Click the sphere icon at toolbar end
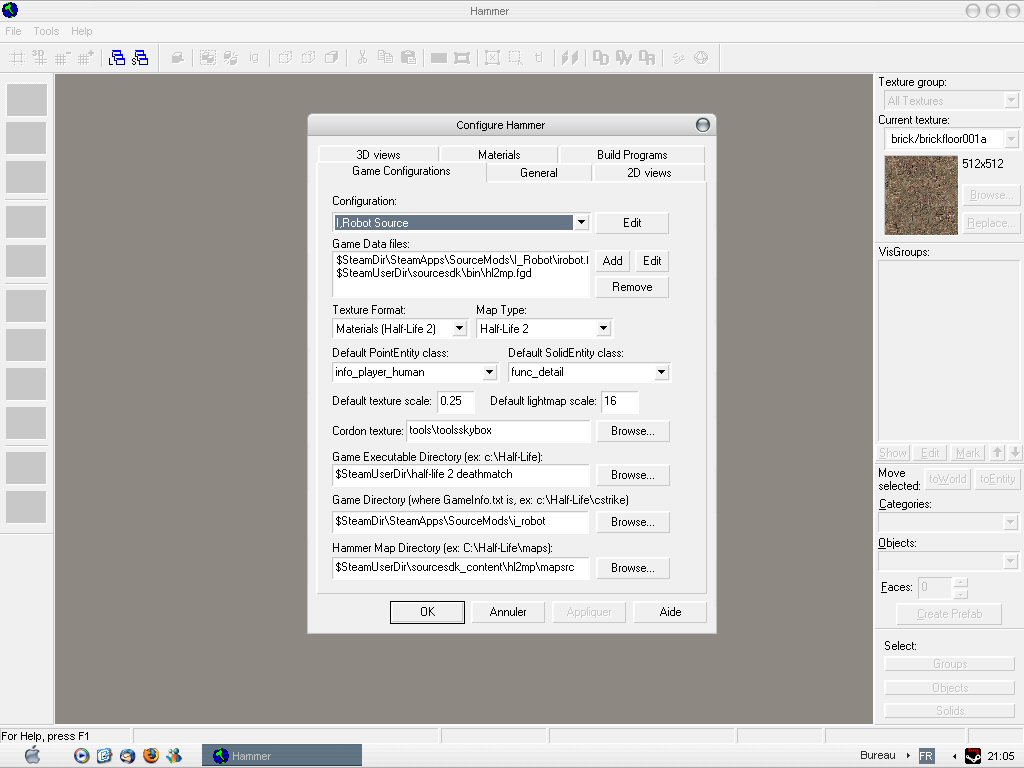 click(x=701, y=58)
